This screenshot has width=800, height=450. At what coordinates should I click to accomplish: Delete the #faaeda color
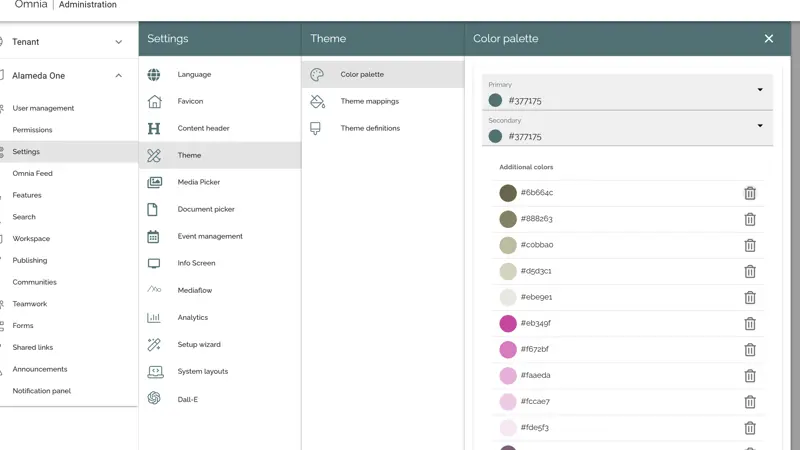coord(749,376)
